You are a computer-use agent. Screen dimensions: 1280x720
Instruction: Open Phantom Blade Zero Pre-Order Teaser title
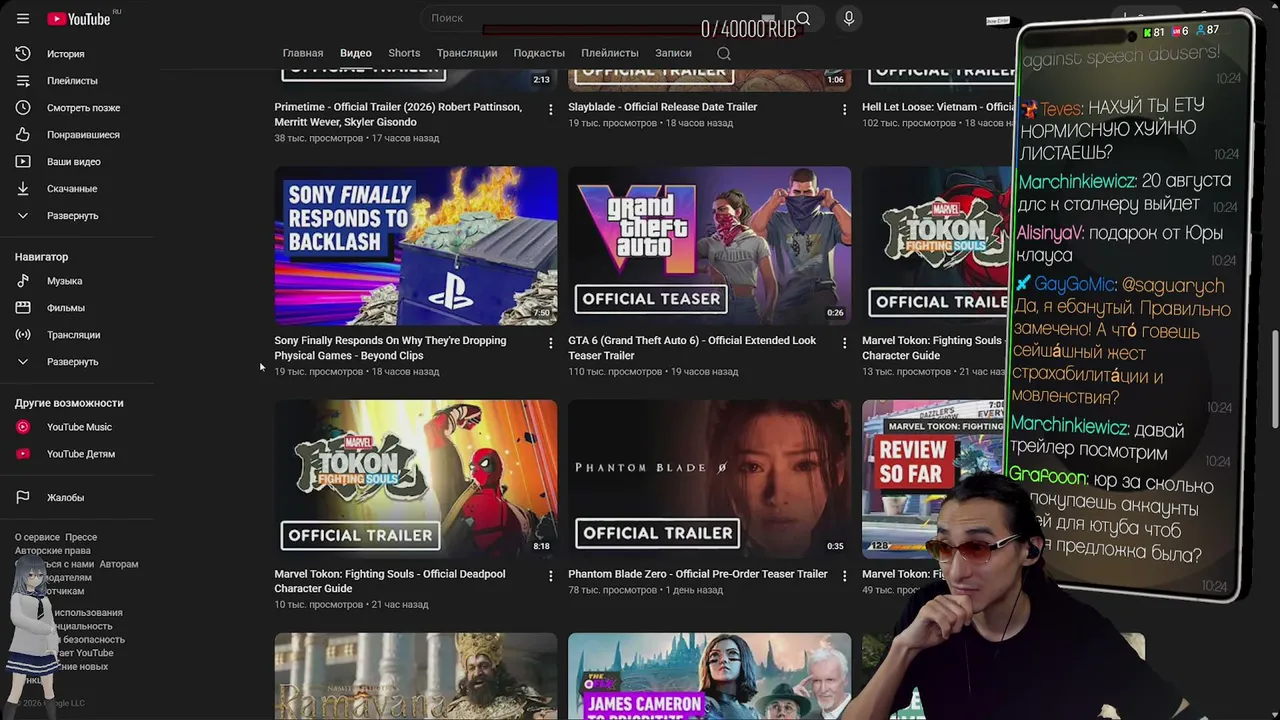pos(698,574)
